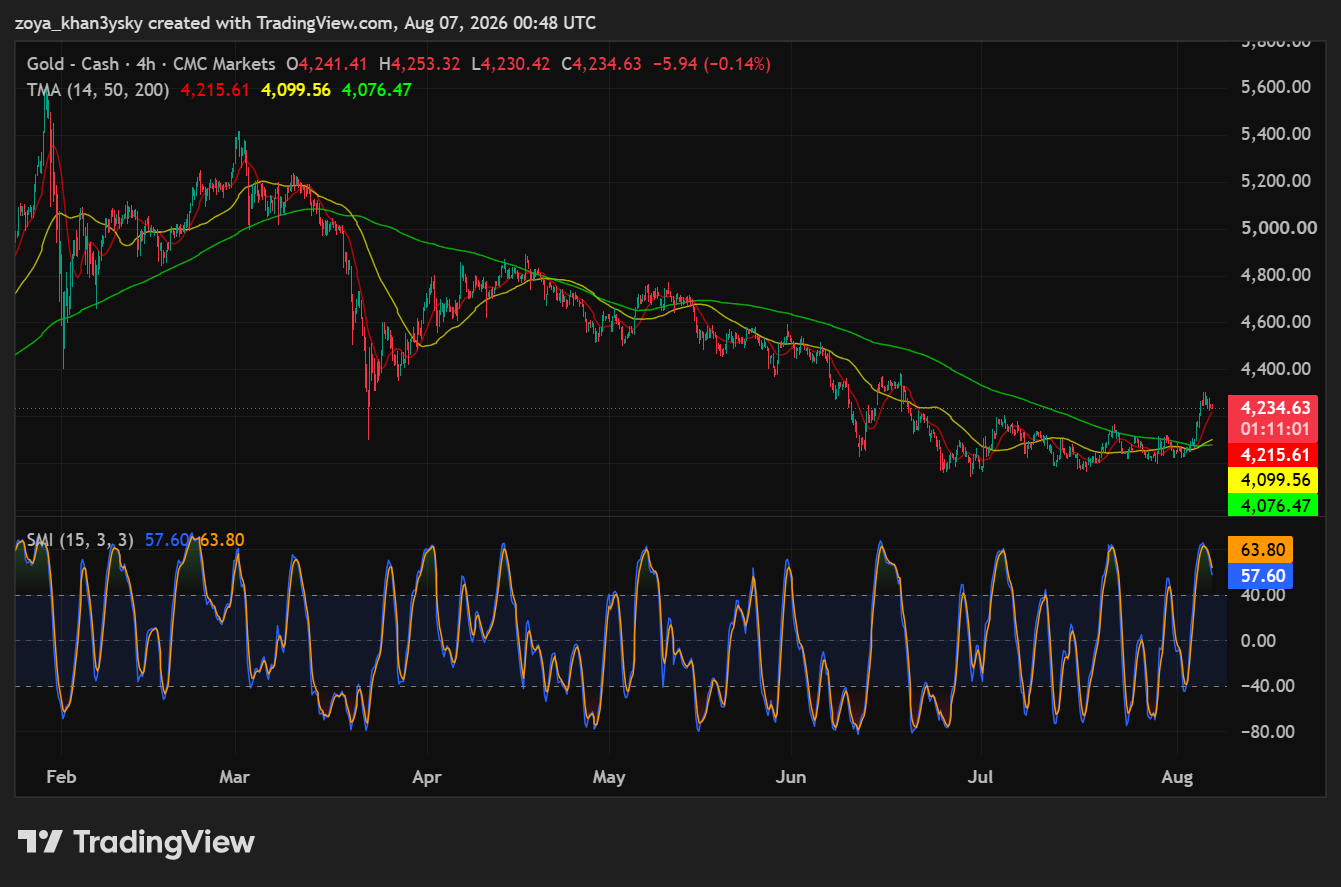This screenshot has height=887, width=1341.
Task: Click the 40.00 label on SMI axis
Action: [1263, 595]
